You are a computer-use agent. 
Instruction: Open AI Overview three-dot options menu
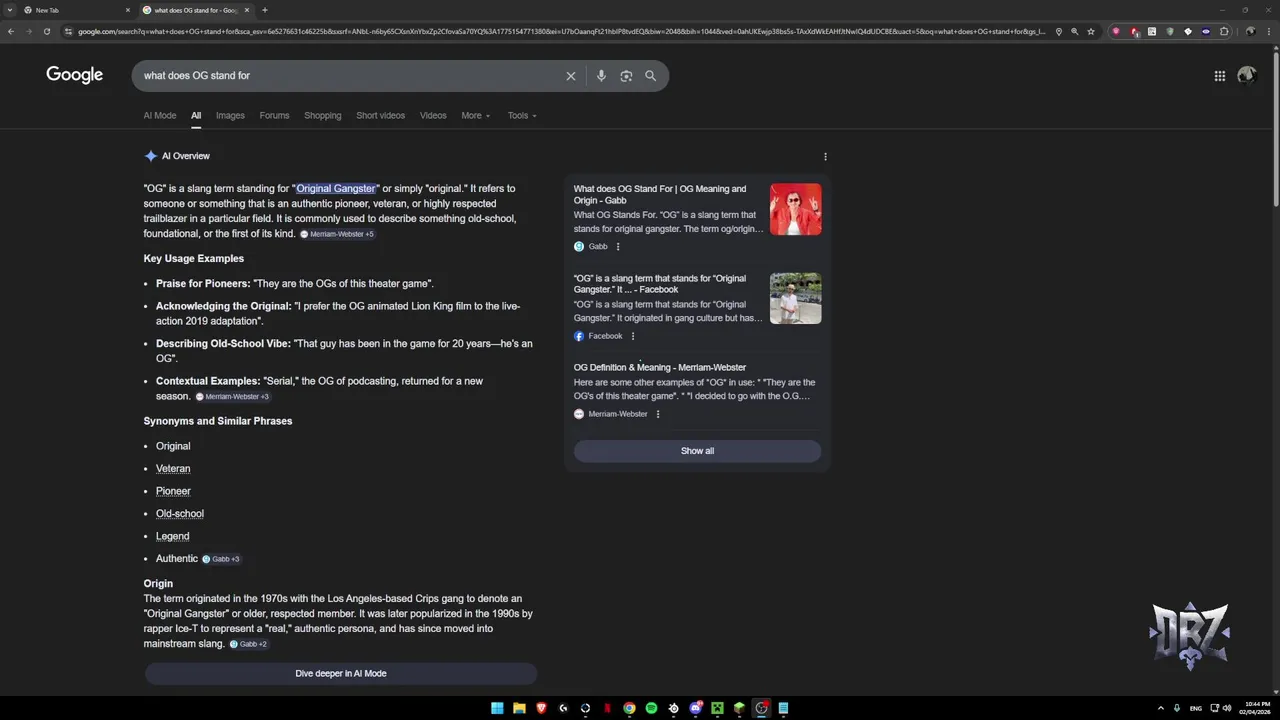point(825,156)
